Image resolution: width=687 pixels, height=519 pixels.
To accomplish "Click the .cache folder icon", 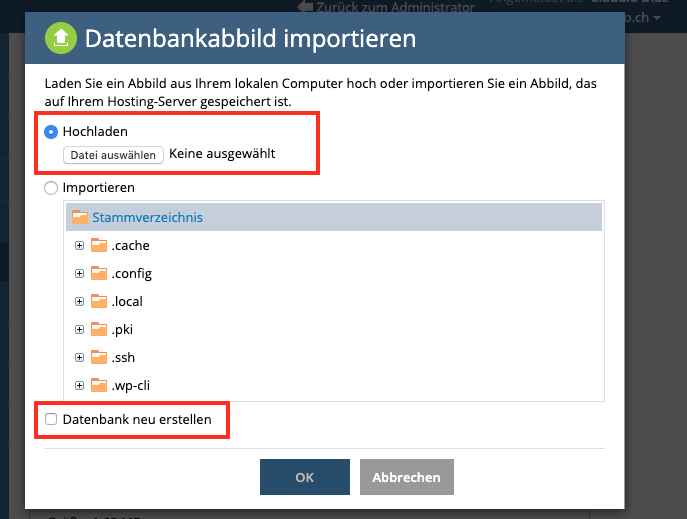I will [98, 245].
